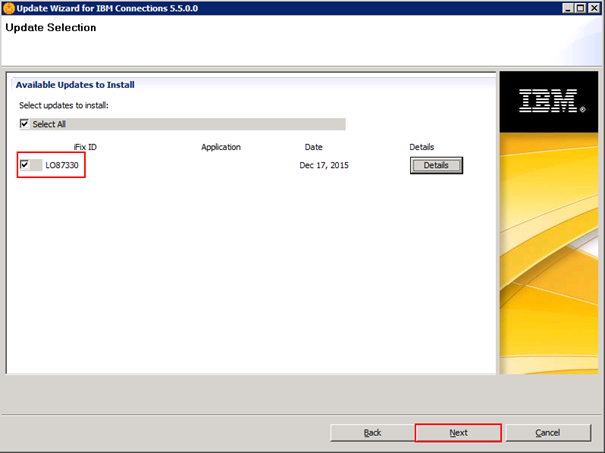Open Details for iFix LO87330
The width and height of the screenshot is (605, 453).
(x=436, y=165)
